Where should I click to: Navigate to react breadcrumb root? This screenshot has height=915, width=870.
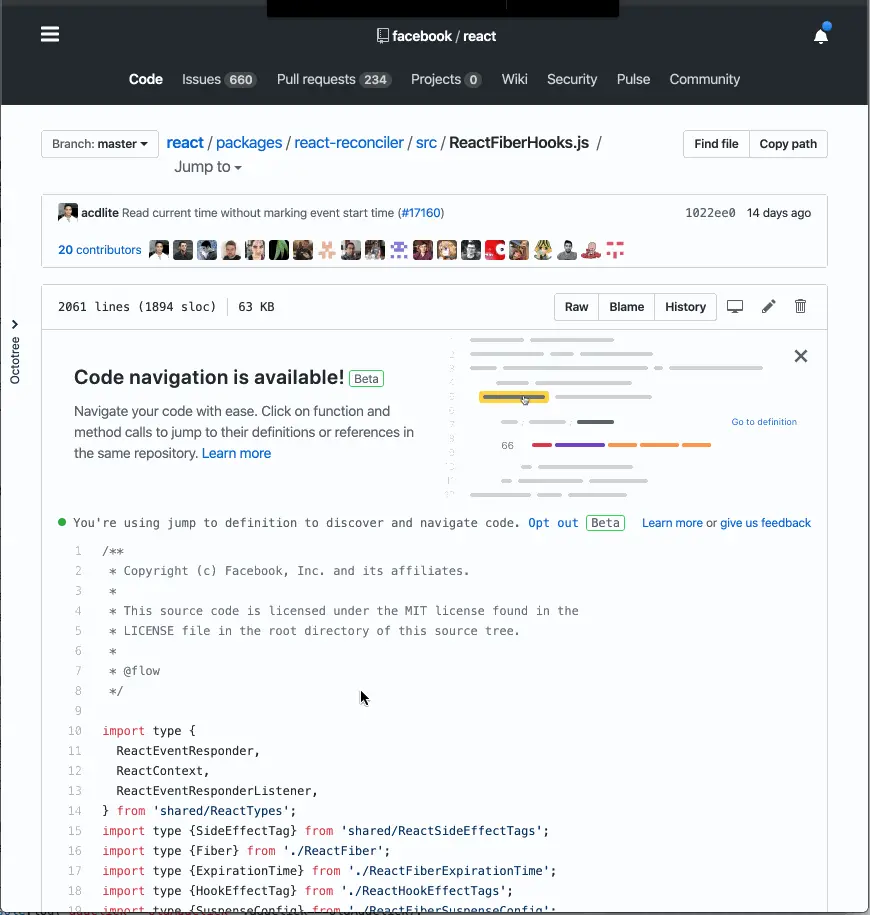(185, 143)
